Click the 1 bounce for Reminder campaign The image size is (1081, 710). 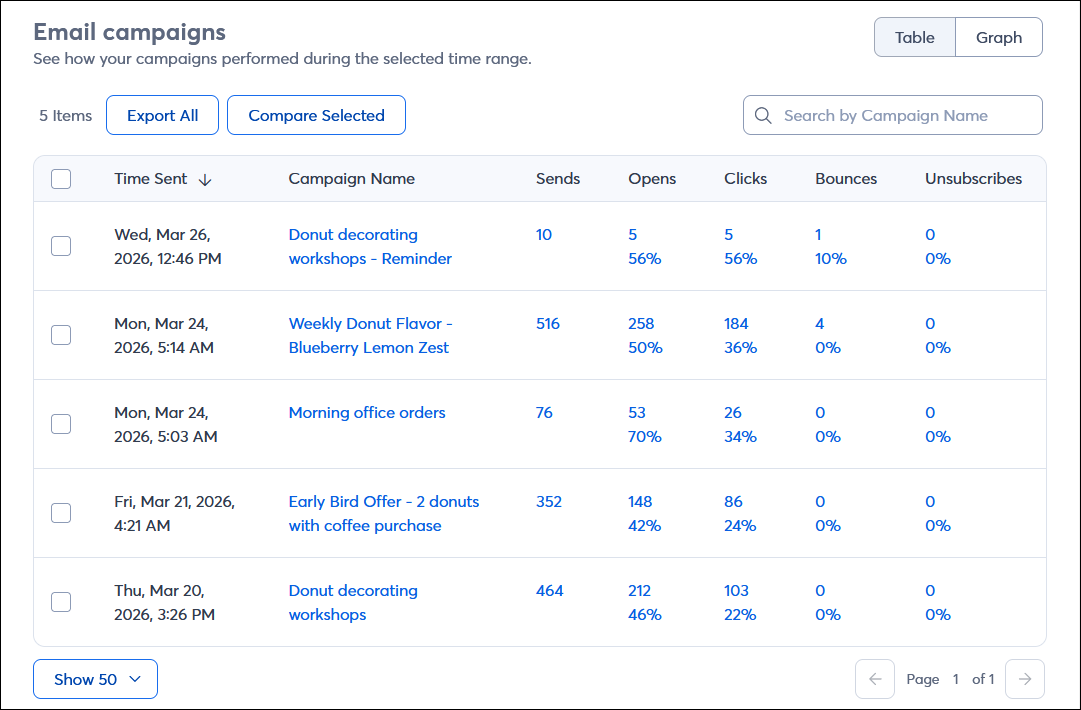click(818, 234)
